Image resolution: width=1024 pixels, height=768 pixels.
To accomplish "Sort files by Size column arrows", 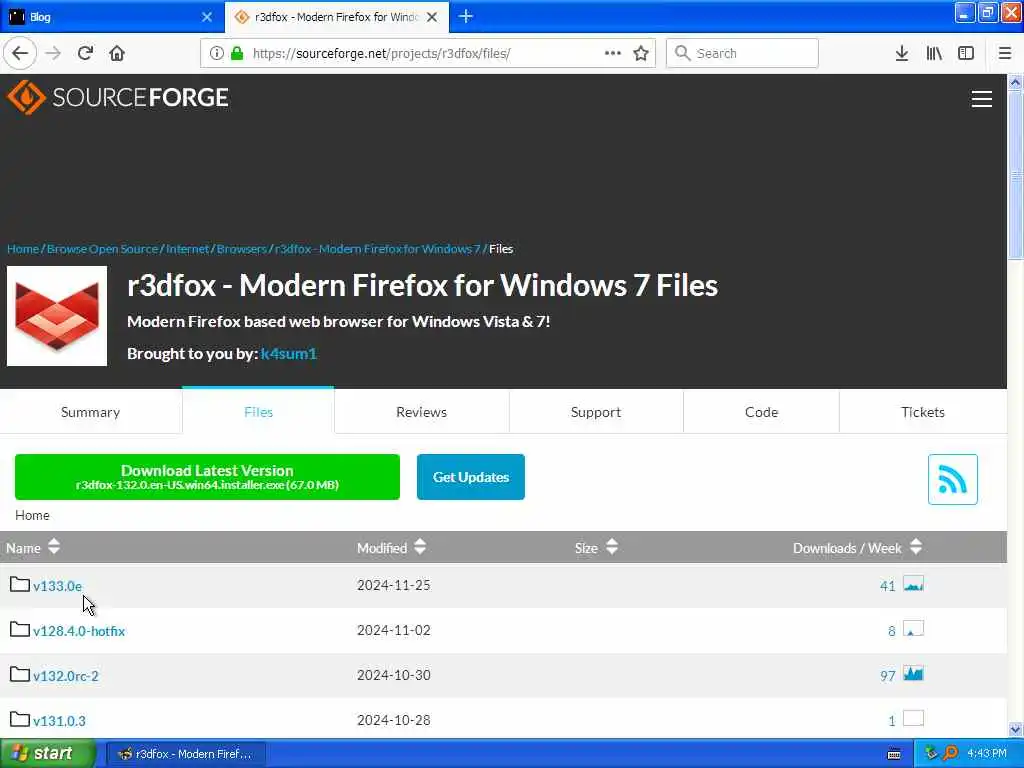I will click(x=611, y=547).
